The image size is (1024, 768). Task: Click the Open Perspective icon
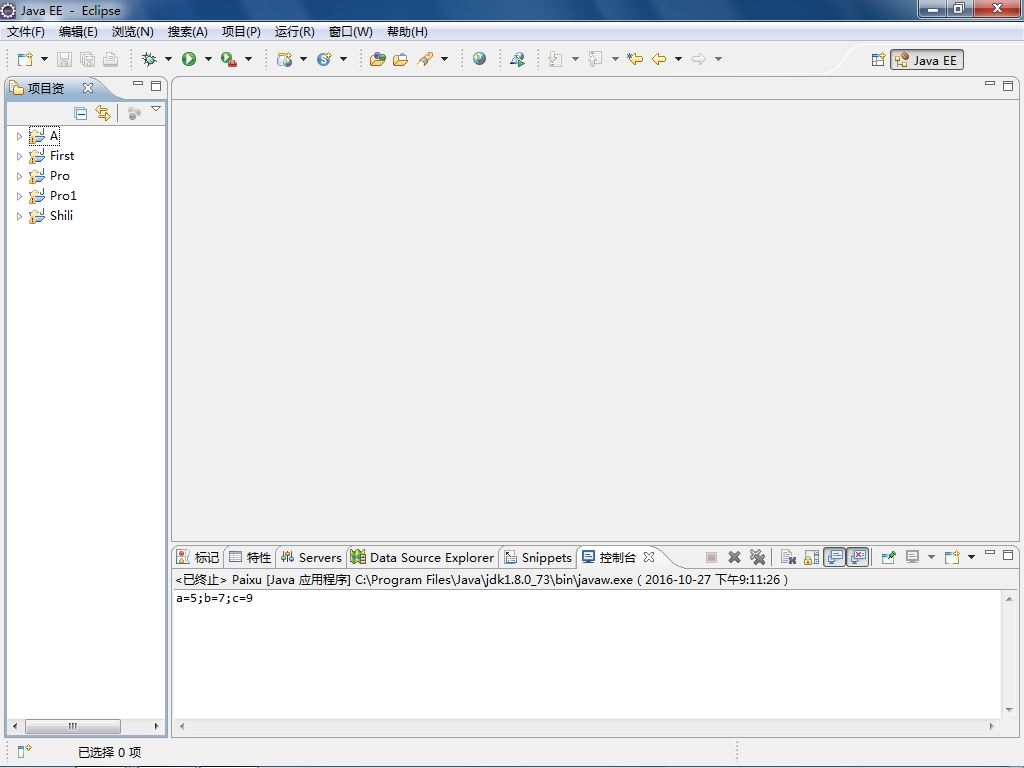[878, 60]
